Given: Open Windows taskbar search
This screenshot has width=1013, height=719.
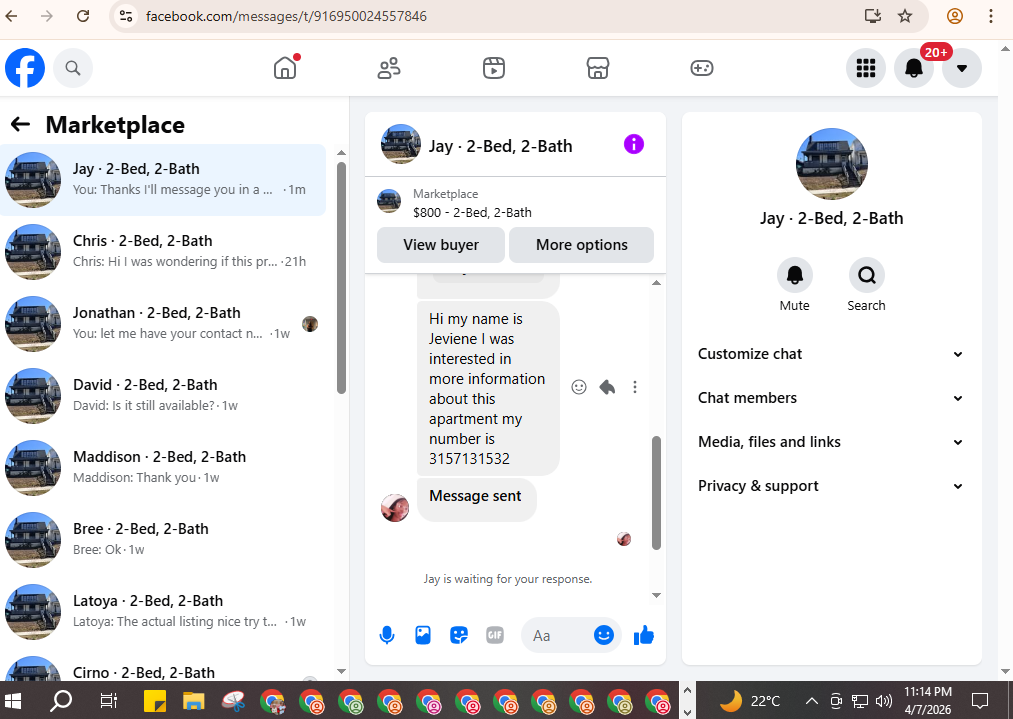Looking at the screenshot, I should click(x=61, y=701).
